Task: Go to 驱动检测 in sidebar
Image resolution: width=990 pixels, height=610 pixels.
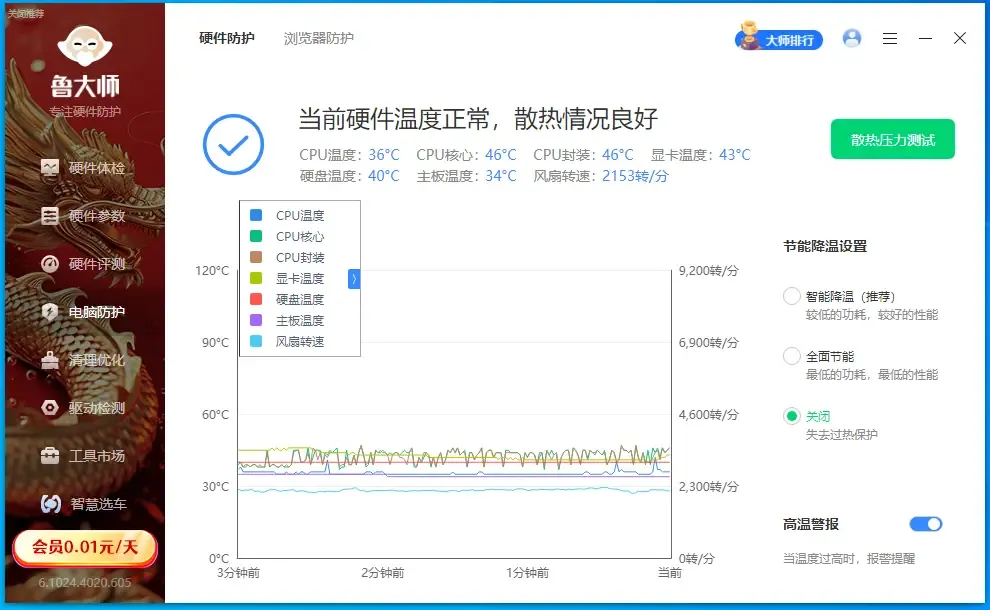Action: tap(97, 408)
